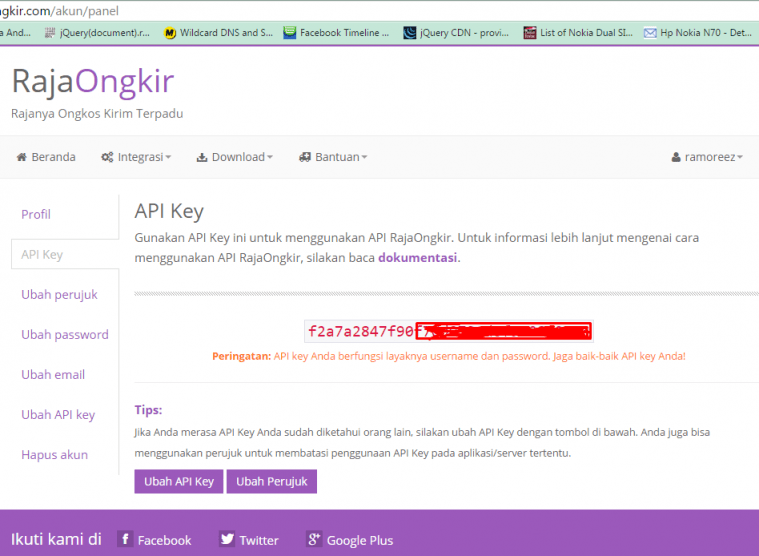This screenshot has width=759, height=556.
Task: Click tagline Rajanya Ongkos Kirim Terpadu
Action: point(97,114)
